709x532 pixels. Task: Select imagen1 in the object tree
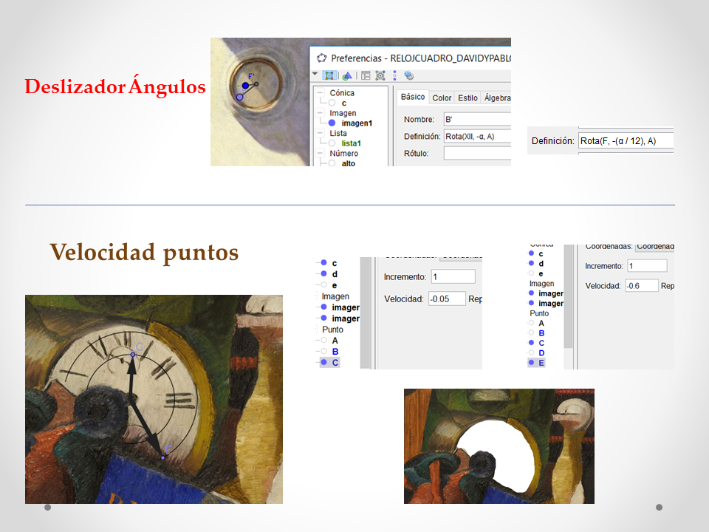pyautogui.click(x=357, y=123)
